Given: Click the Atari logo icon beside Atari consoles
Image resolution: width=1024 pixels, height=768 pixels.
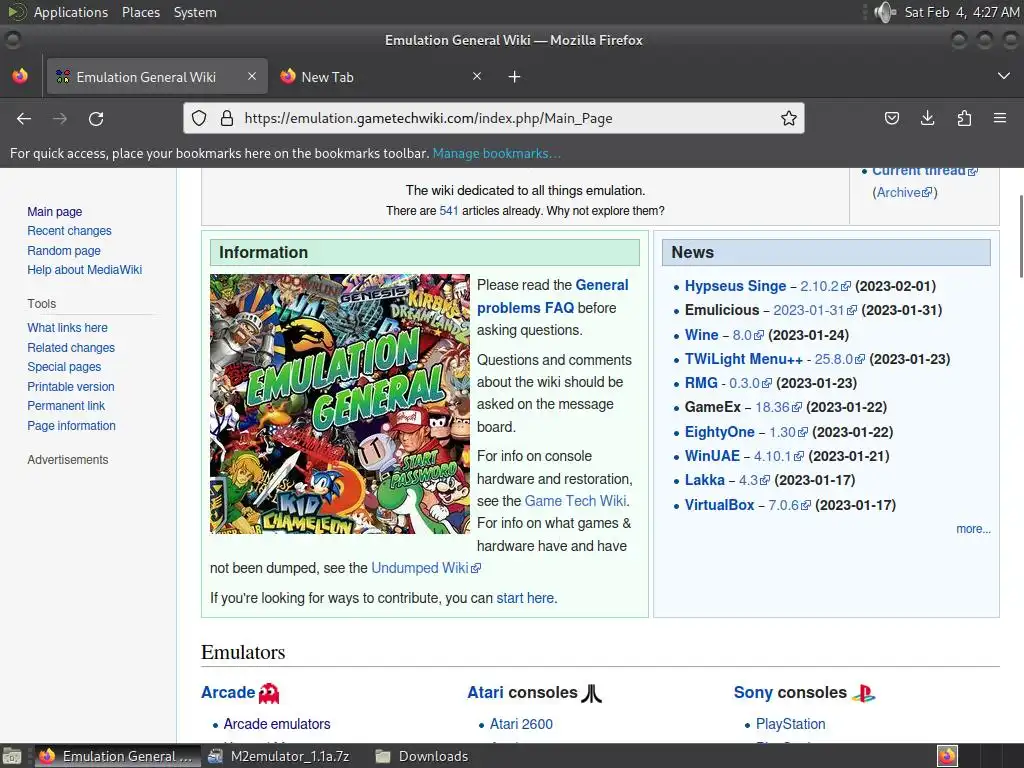Looking at the screenshot, I should click(592, 693).
